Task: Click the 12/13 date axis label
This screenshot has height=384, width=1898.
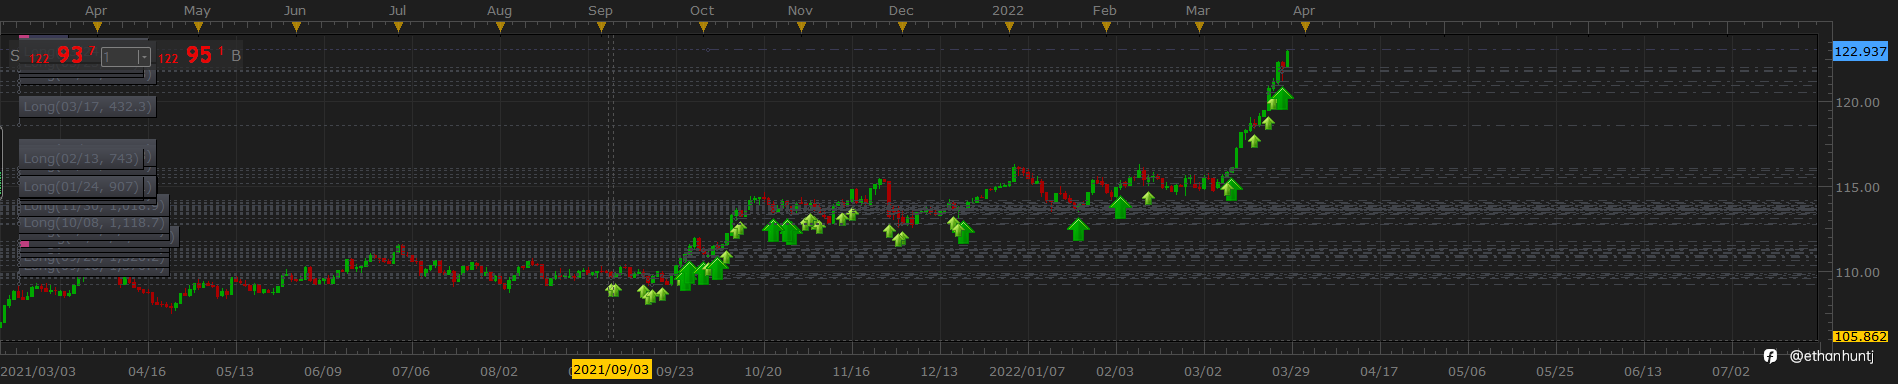Action: pyautogui.click(x=939, y=371)
